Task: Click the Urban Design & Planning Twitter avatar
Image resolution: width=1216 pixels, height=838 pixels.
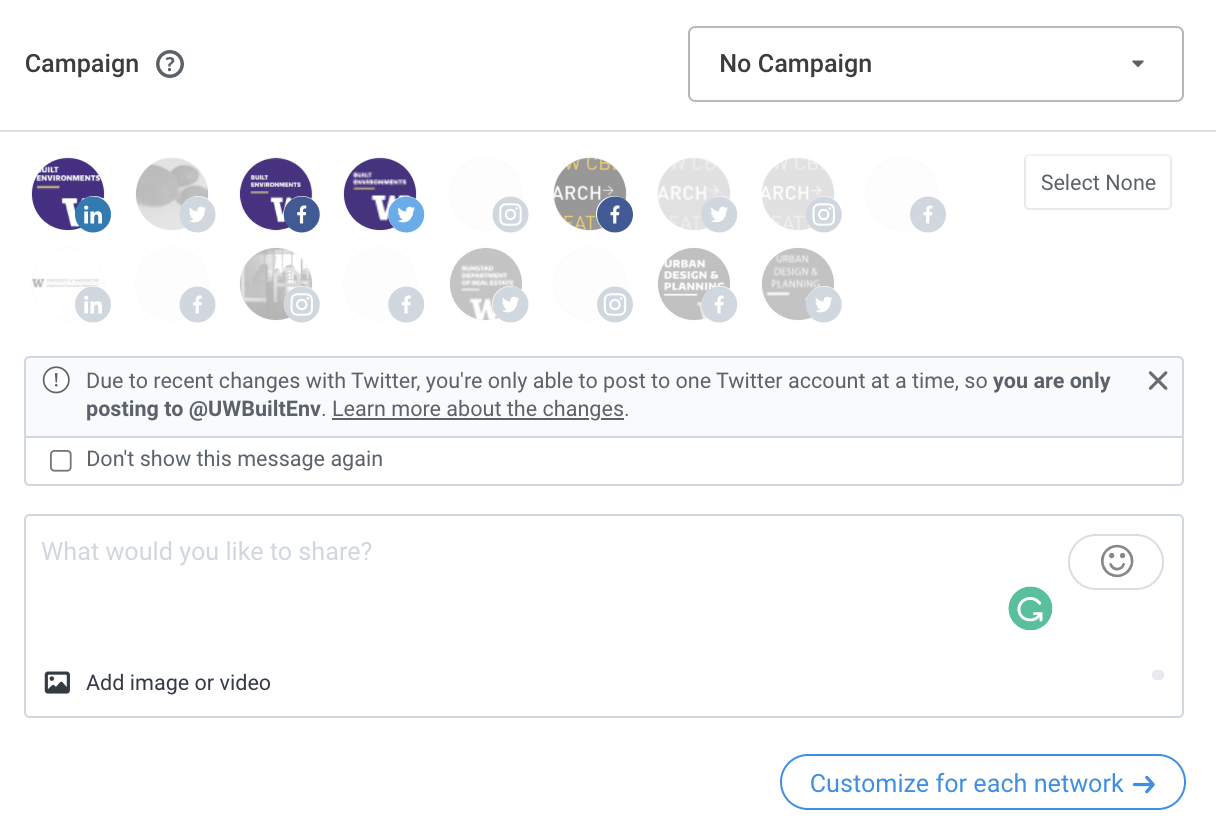Action: (800, 284)
